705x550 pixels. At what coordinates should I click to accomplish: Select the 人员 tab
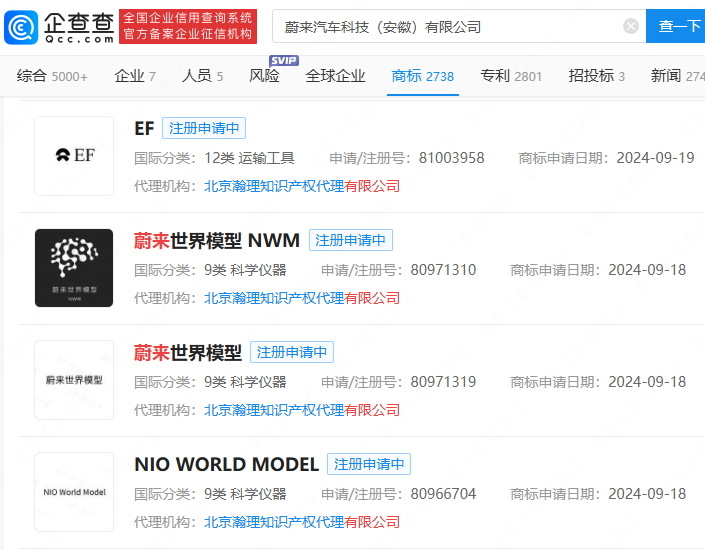point(202,76)
